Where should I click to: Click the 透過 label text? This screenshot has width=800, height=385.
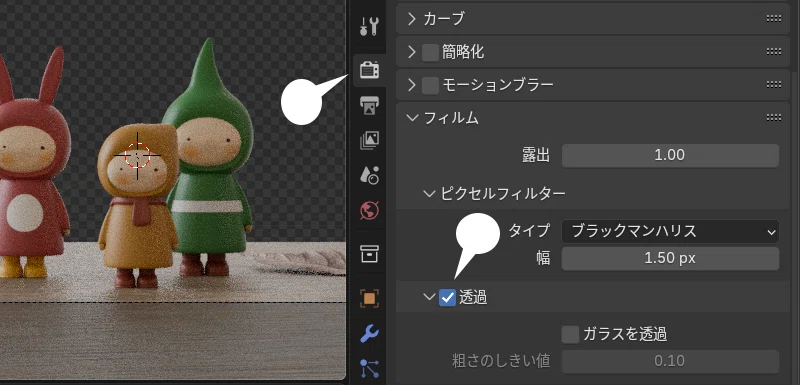[472, 297]
